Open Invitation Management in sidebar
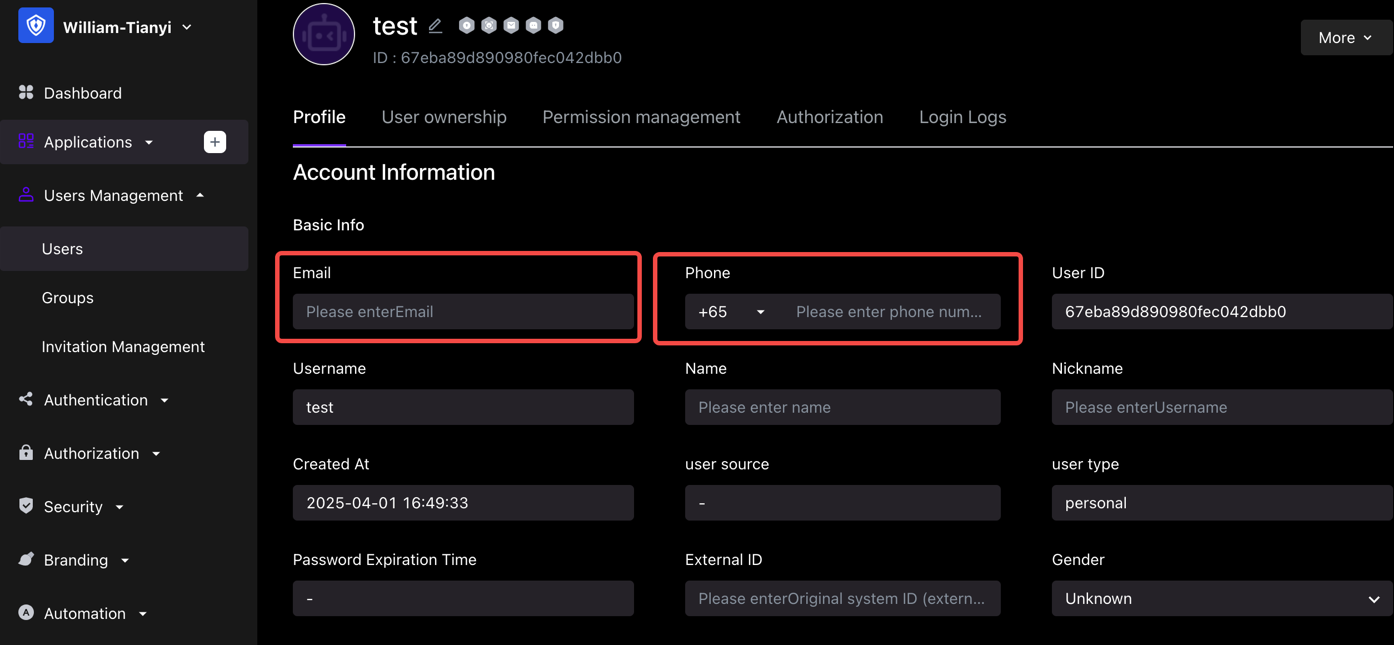1394x645 pixels. (124, 347)
